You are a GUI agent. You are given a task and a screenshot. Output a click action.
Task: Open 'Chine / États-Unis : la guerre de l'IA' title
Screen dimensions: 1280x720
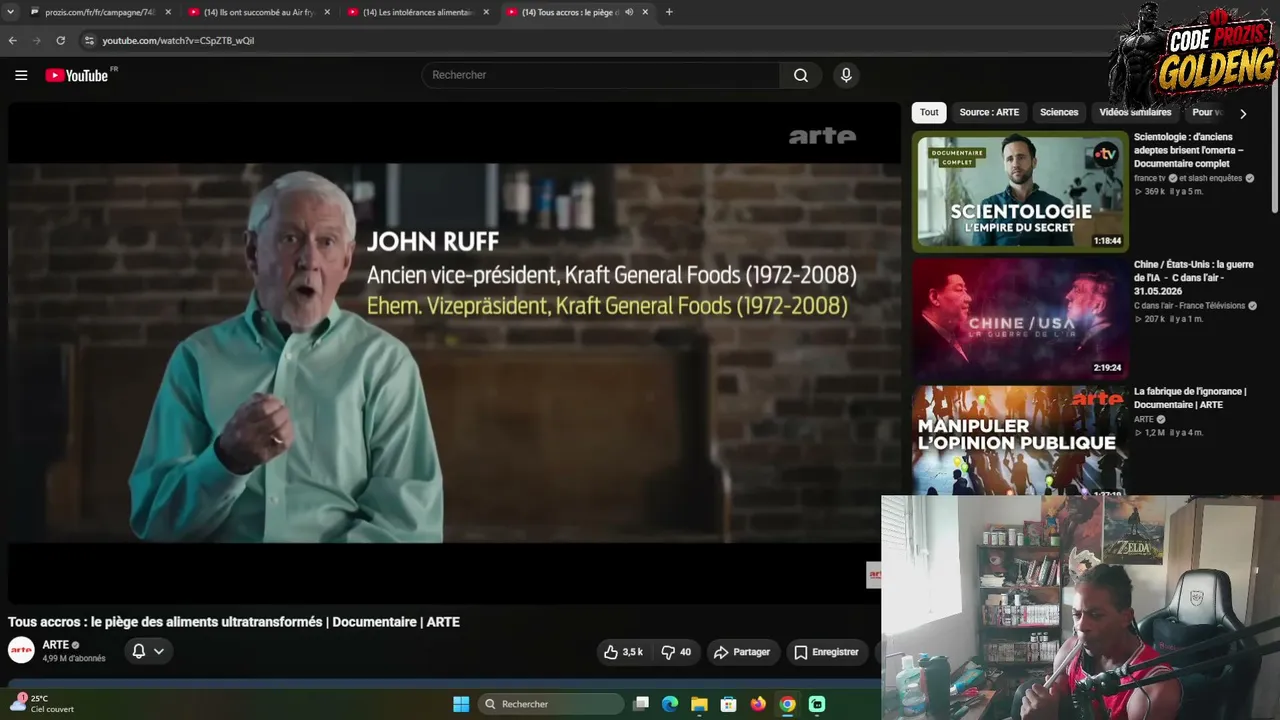pyautogui.click(x=1194, y=278)
